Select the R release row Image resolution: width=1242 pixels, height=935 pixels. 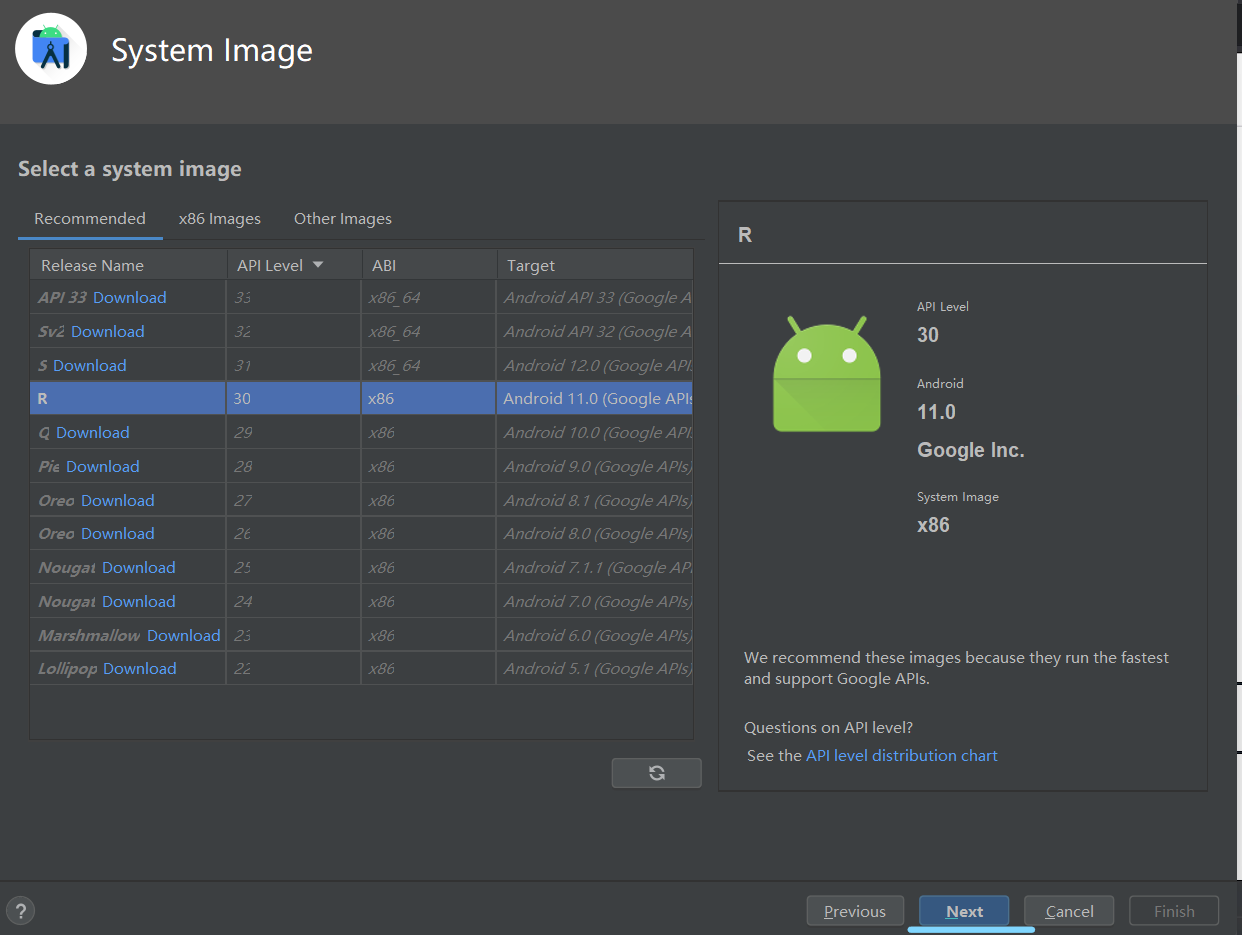(x=361, y=398)
